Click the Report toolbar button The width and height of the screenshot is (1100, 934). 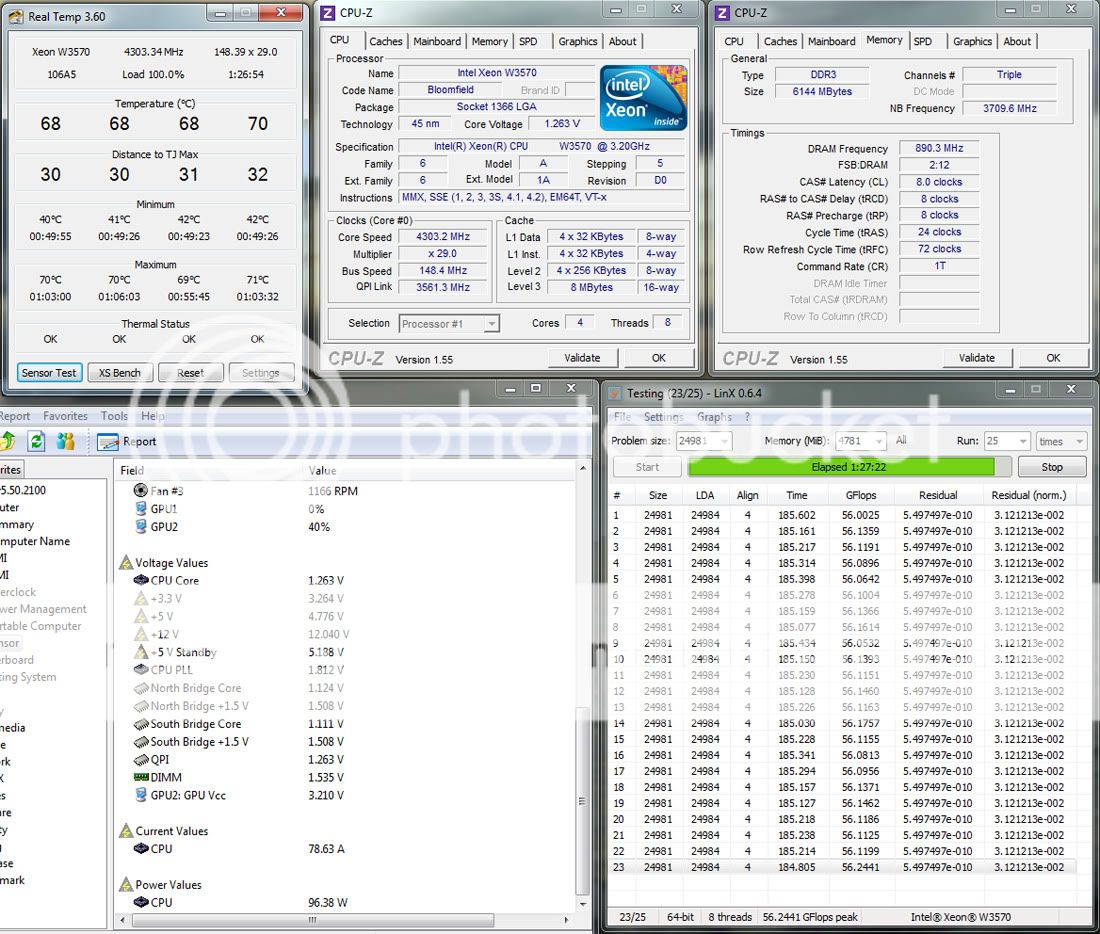tap(127, 441)
